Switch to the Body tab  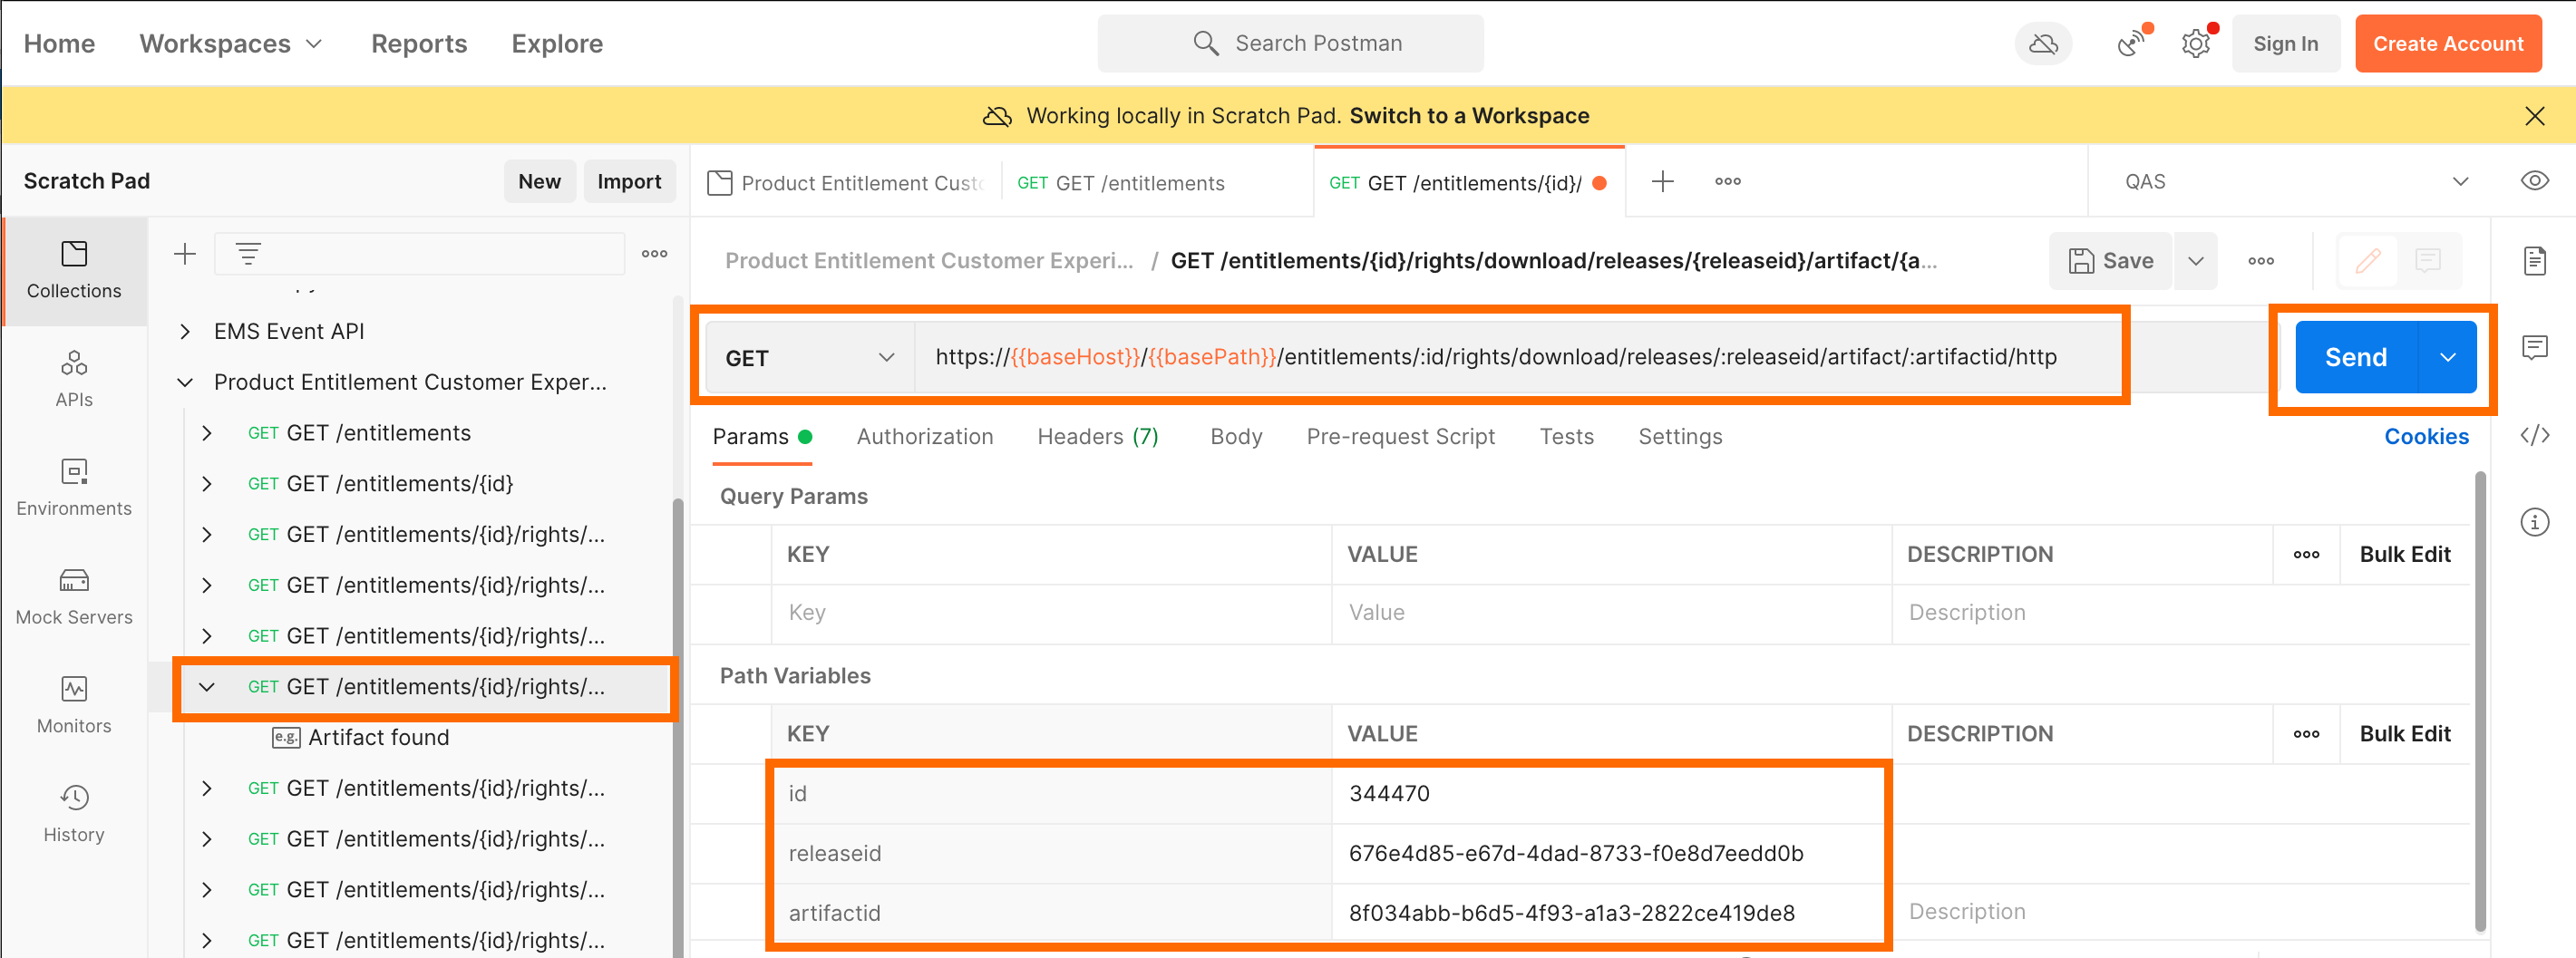[x=1236, y=437]
